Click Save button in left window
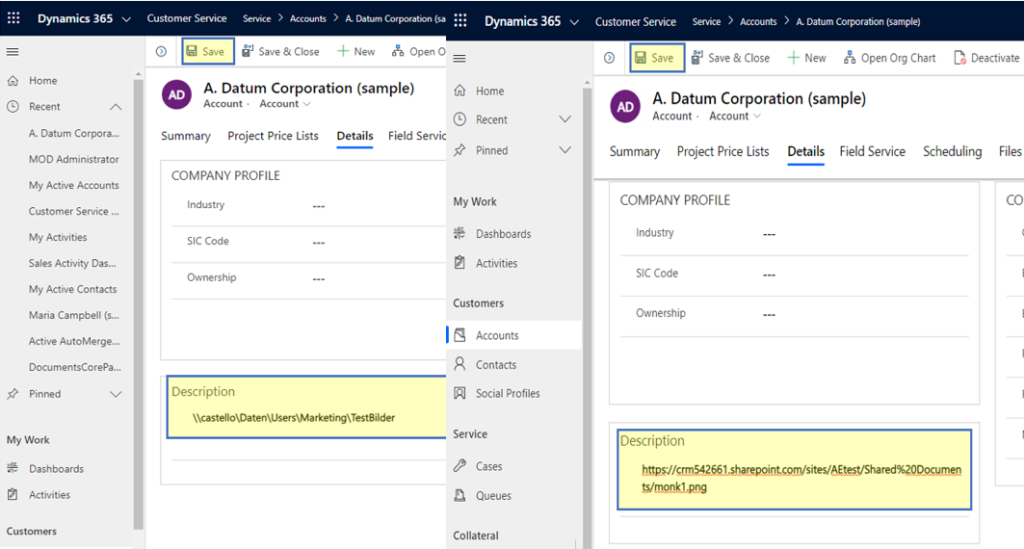The image size is (1024, 549). (208, 52)
